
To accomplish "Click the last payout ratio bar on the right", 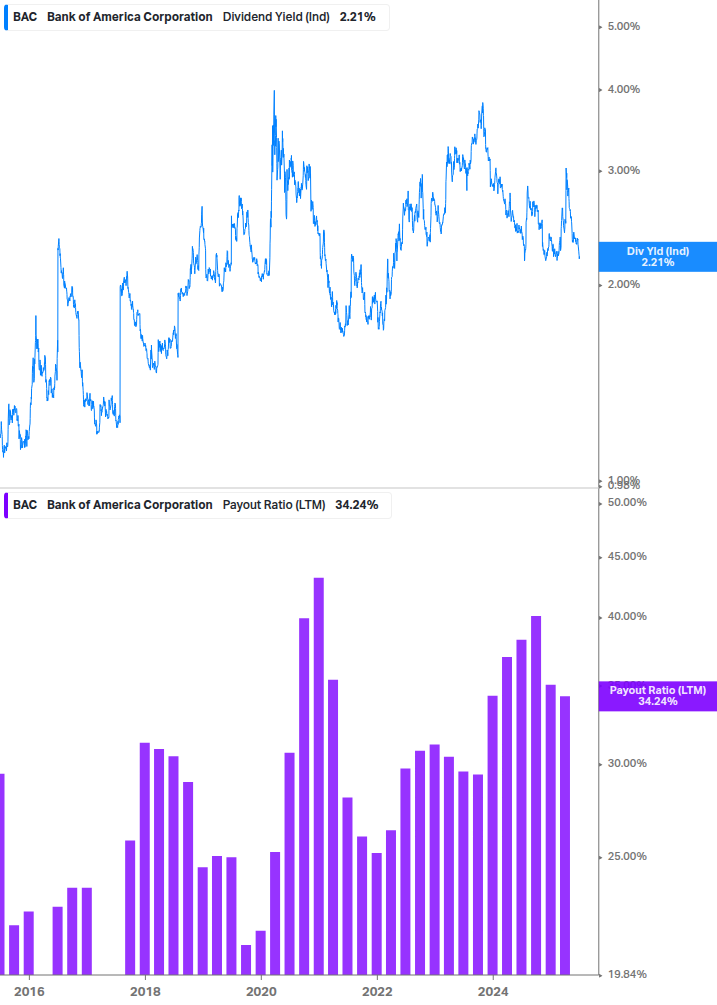I will (565, 836).
